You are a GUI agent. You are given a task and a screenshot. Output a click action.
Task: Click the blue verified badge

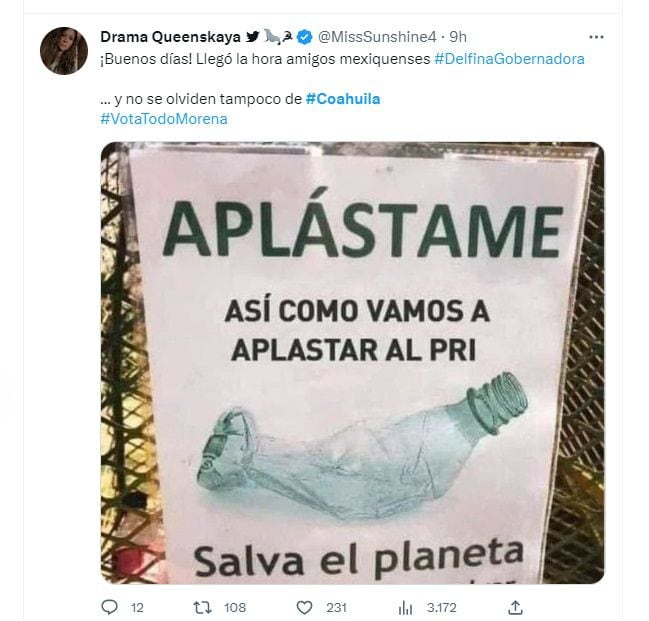305,37
